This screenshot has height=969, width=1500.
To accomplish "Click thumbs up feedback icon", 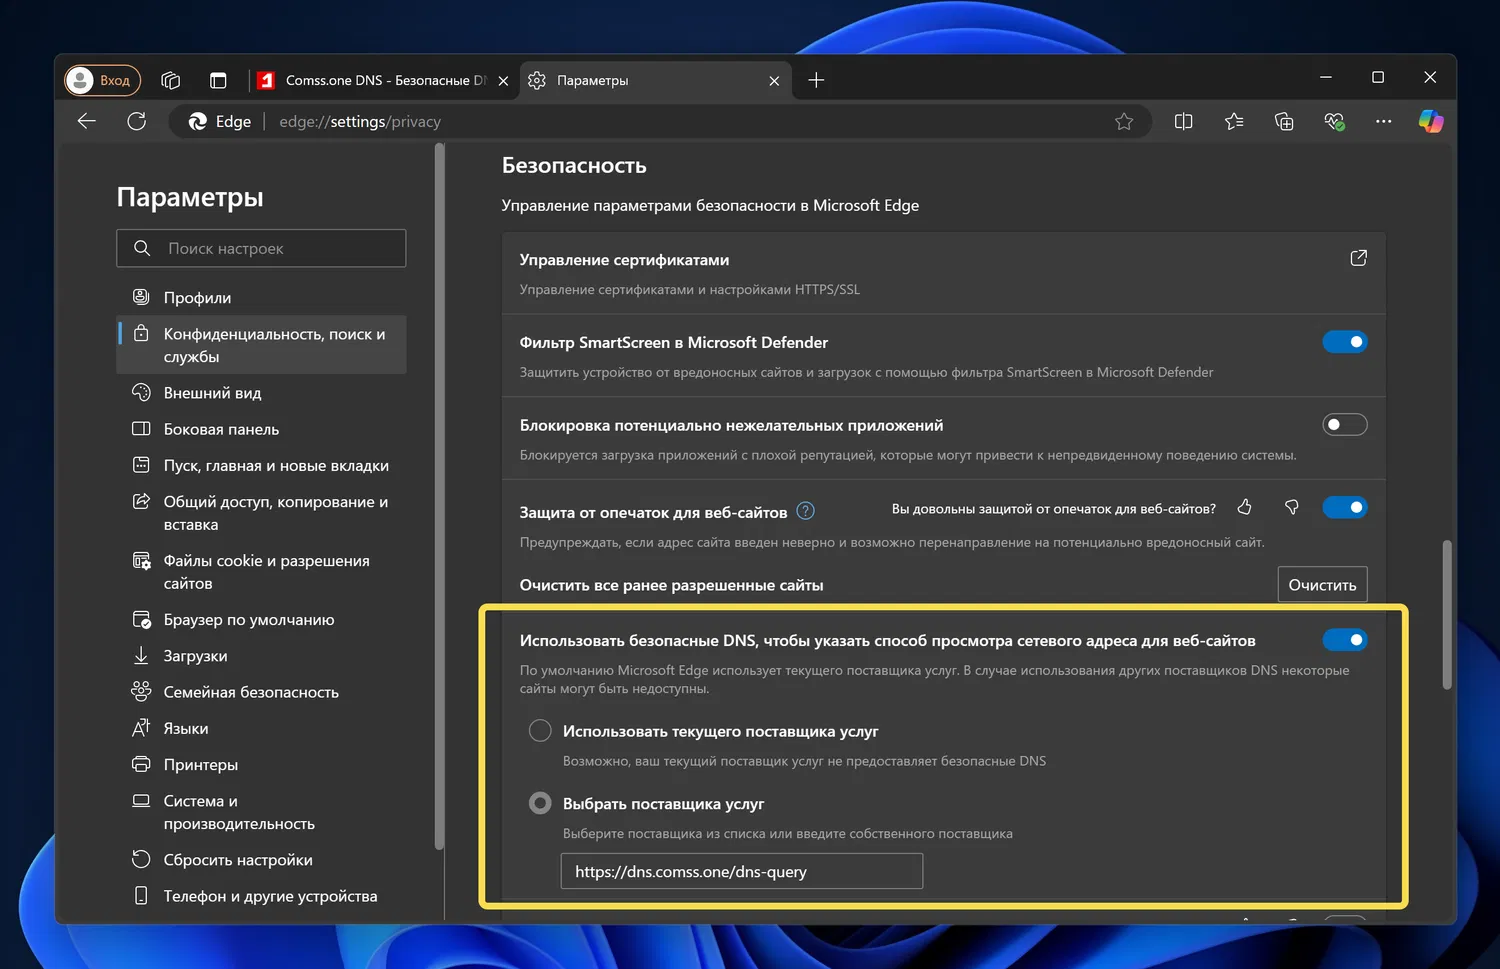I will click(x=1244, y=508).
